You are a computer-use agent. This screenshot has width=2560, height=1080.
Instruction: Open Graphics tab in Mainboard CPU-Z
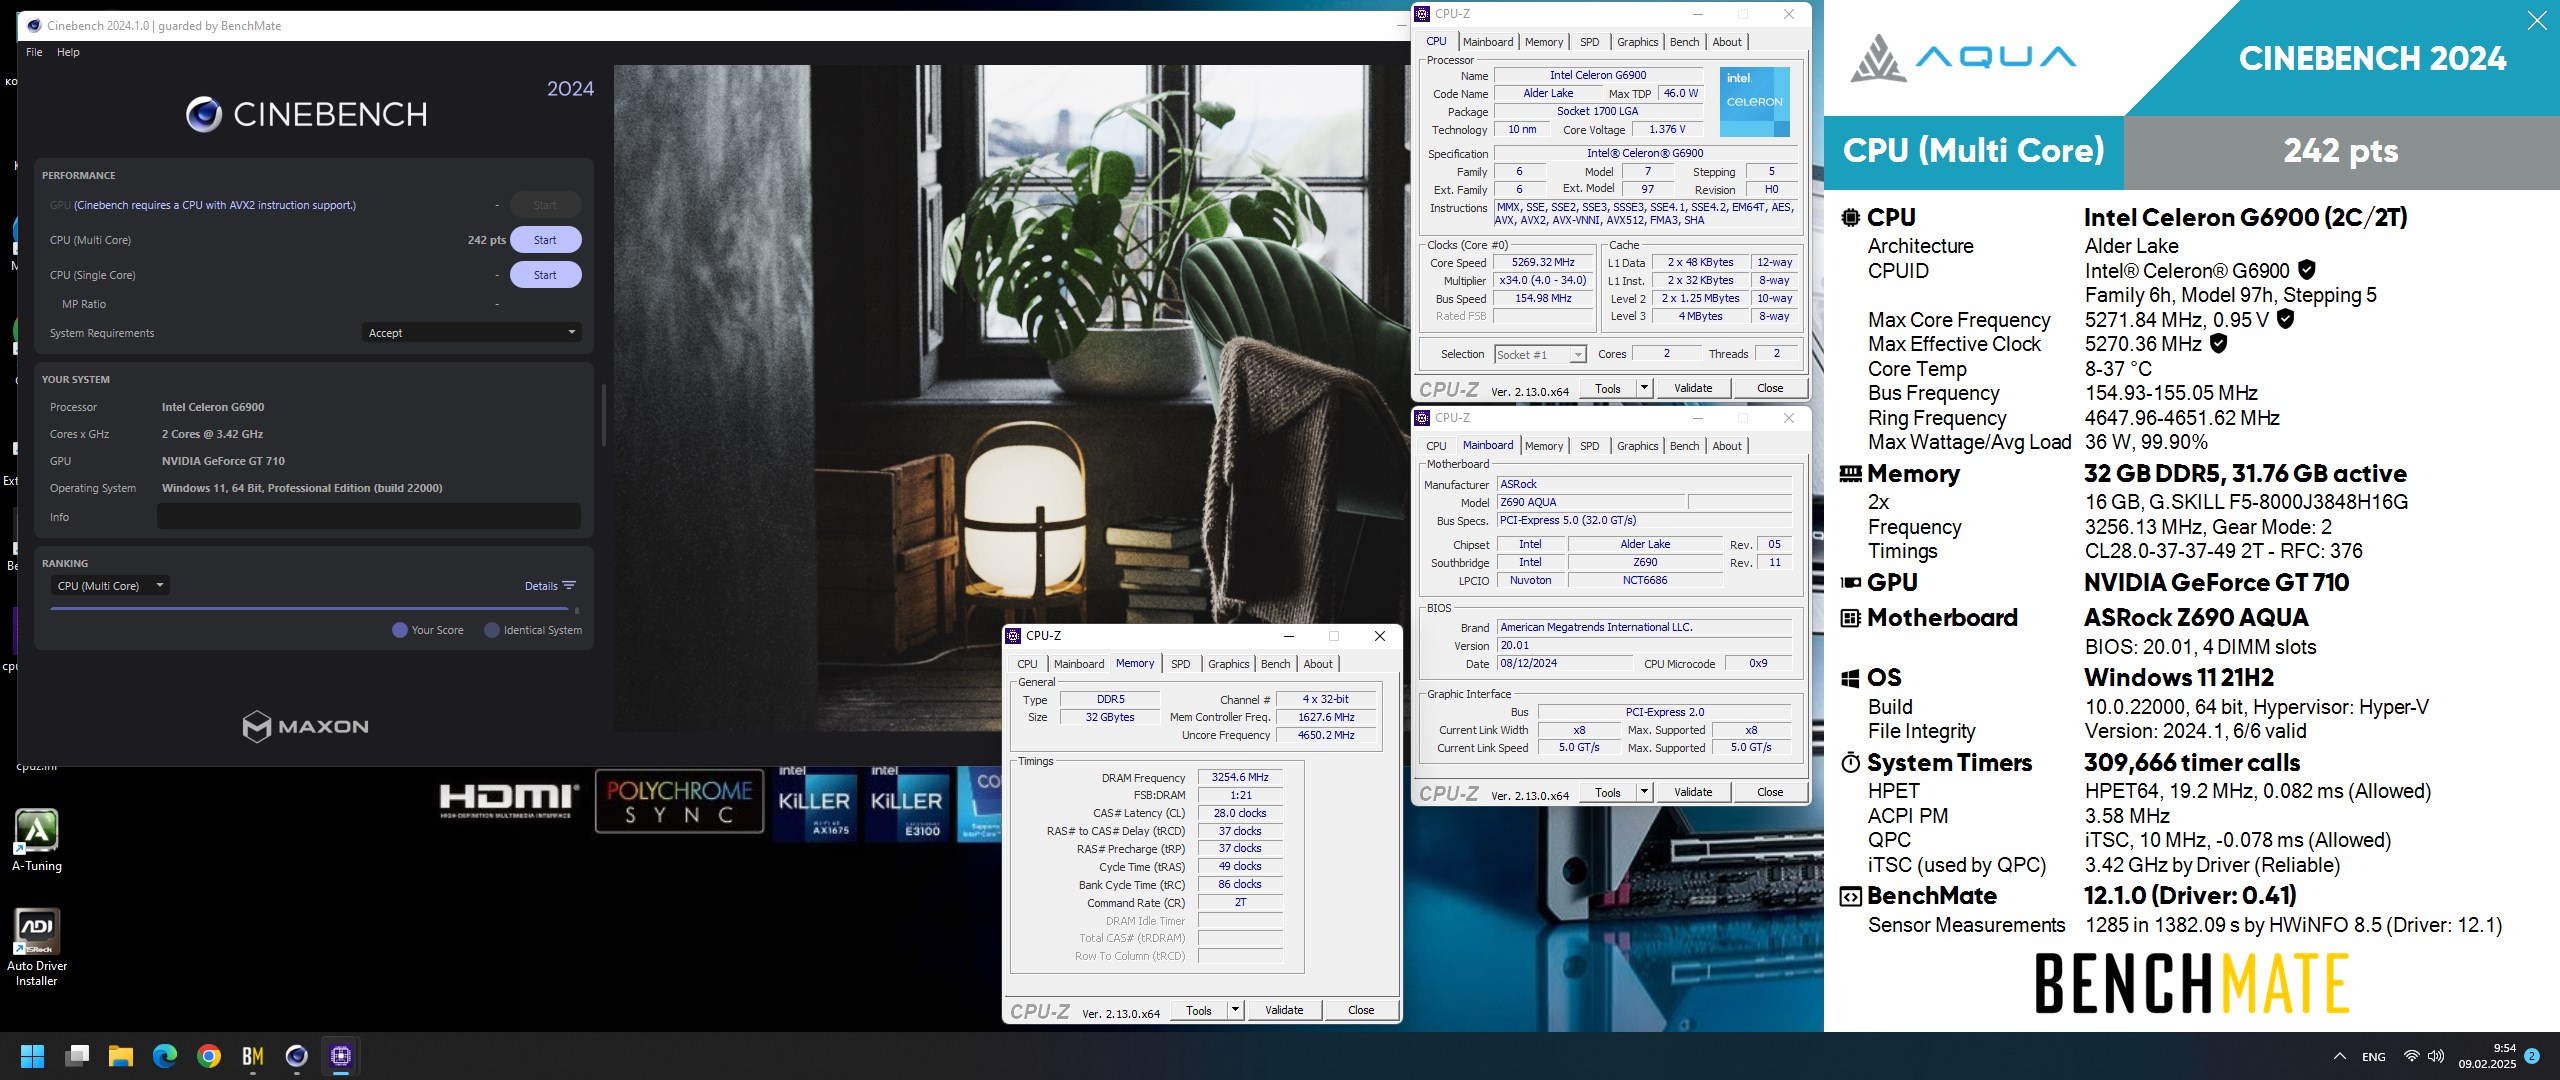[1637, 446]
